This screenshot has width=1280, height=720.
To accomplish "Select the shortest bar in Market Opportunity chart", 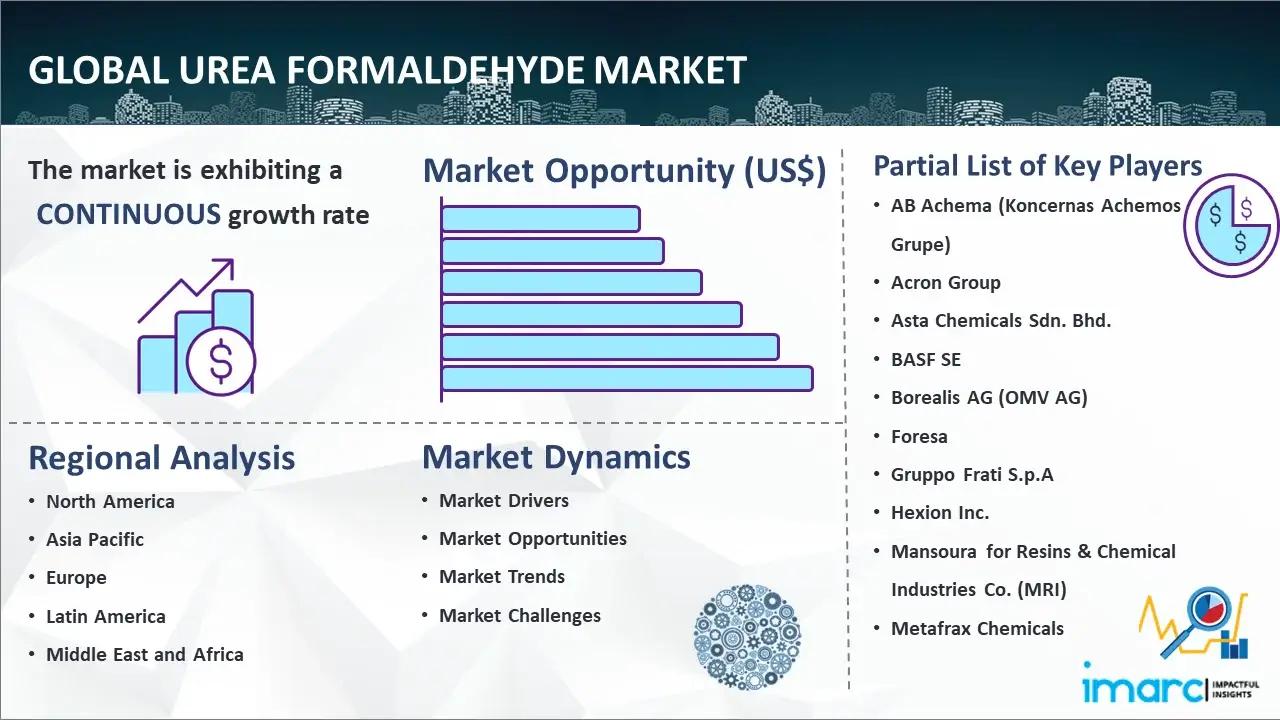I will [x=540, y=218].
